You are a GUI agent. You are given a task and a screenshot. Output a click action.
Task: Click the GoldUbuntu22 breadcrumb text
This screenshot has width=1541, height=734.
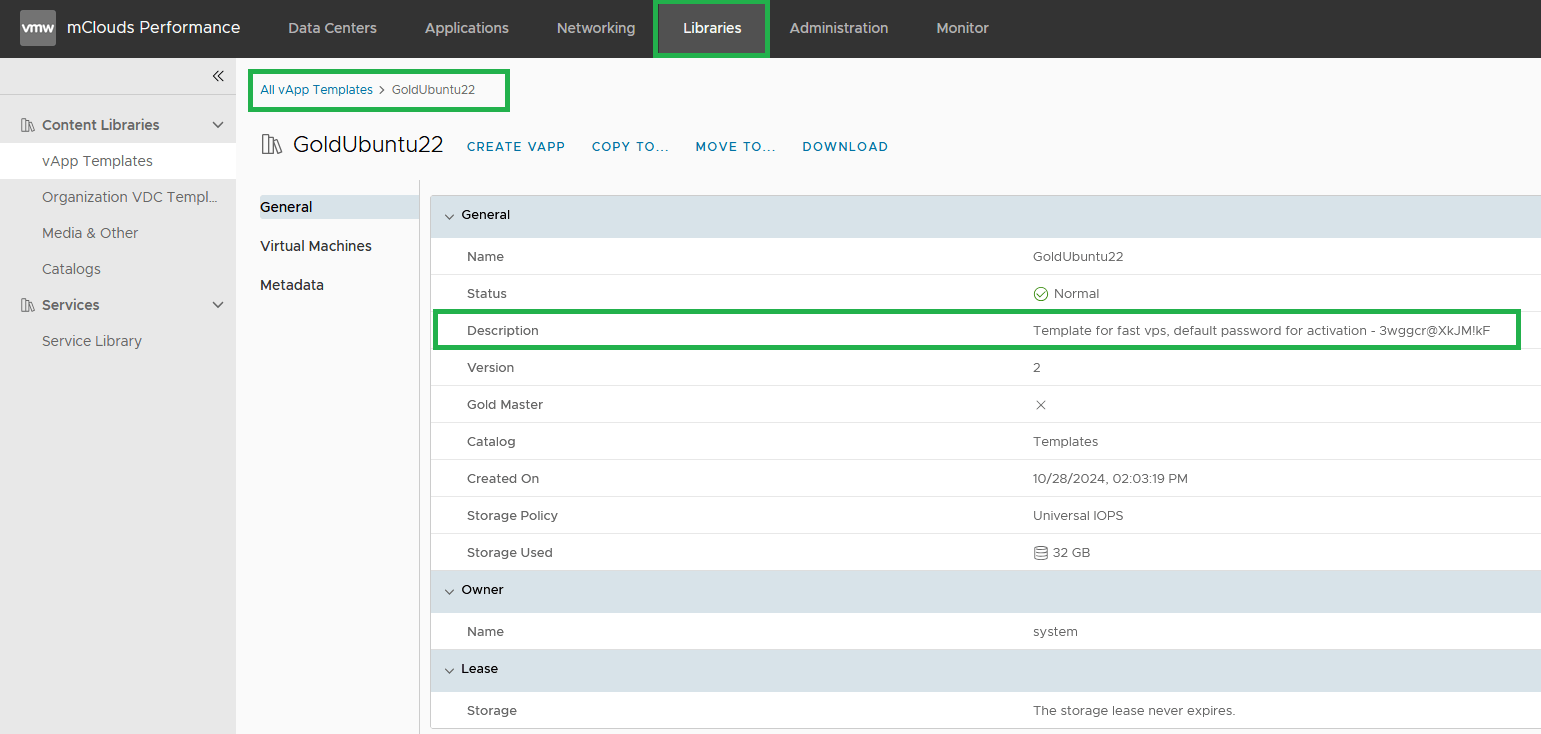(433, 90)
